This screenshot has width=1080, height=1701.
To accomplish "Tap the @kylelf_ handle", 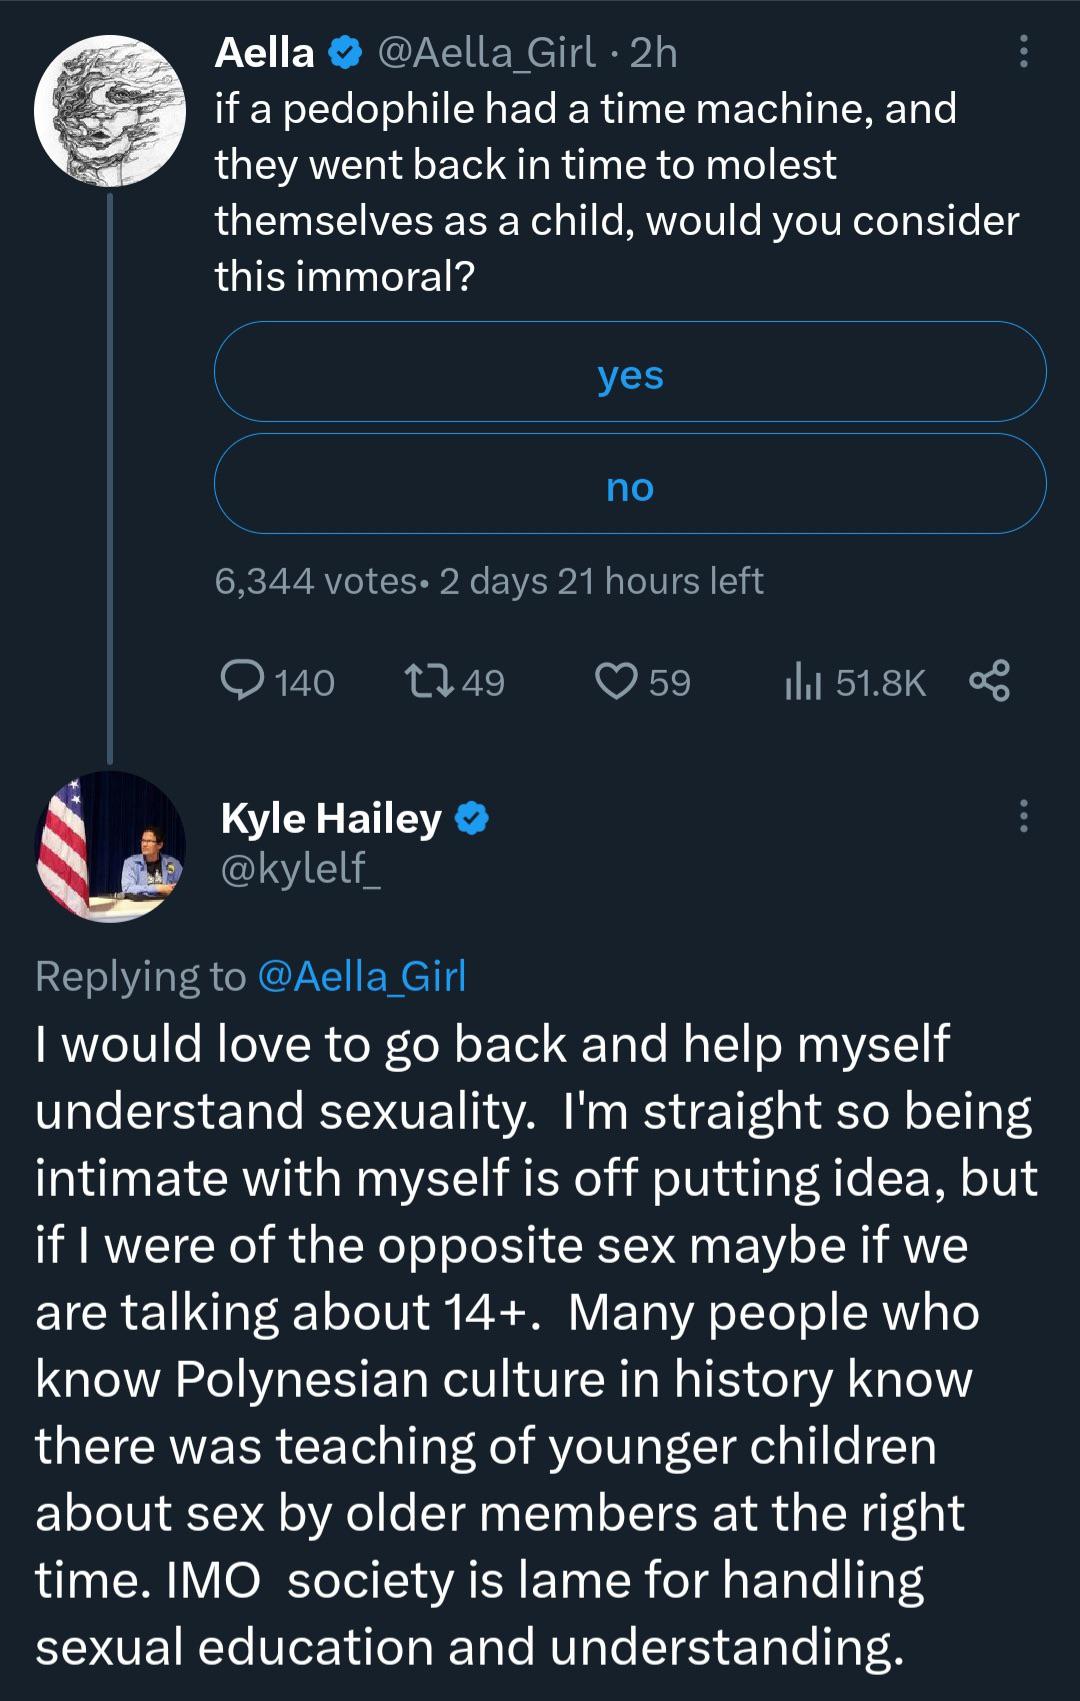I will pyautogui.click(x=300, y=868).
